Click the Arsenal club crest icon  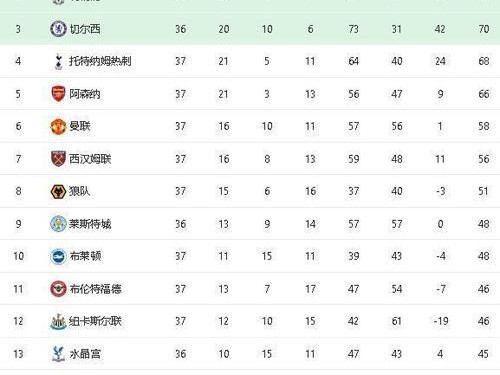click(58, 94)
